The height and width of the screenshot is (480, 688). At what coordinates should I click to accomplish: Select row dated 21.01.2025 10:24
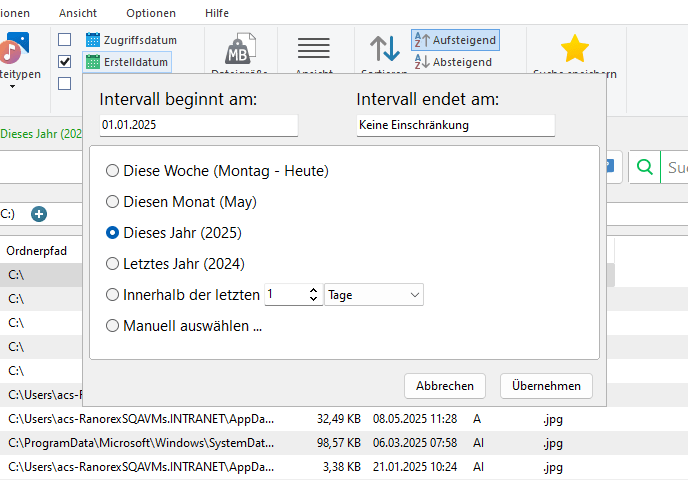point(344,467)
